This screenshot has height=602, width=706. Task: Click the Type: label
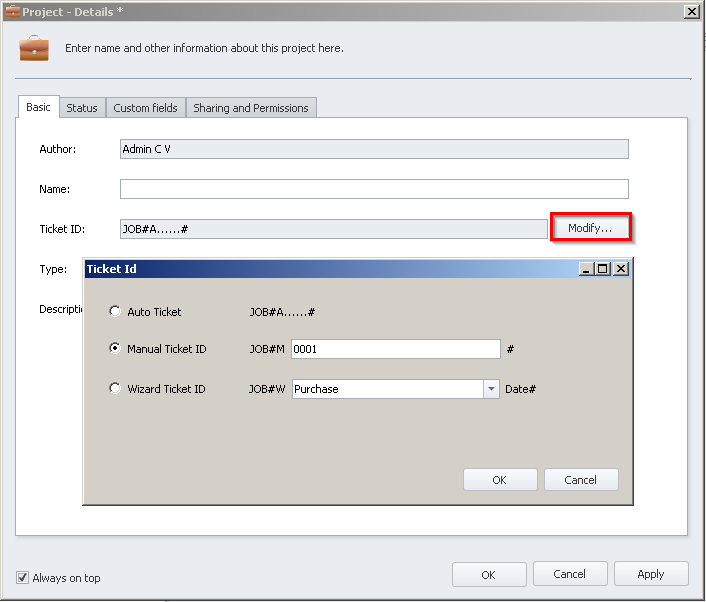click(x=53, y=269)
